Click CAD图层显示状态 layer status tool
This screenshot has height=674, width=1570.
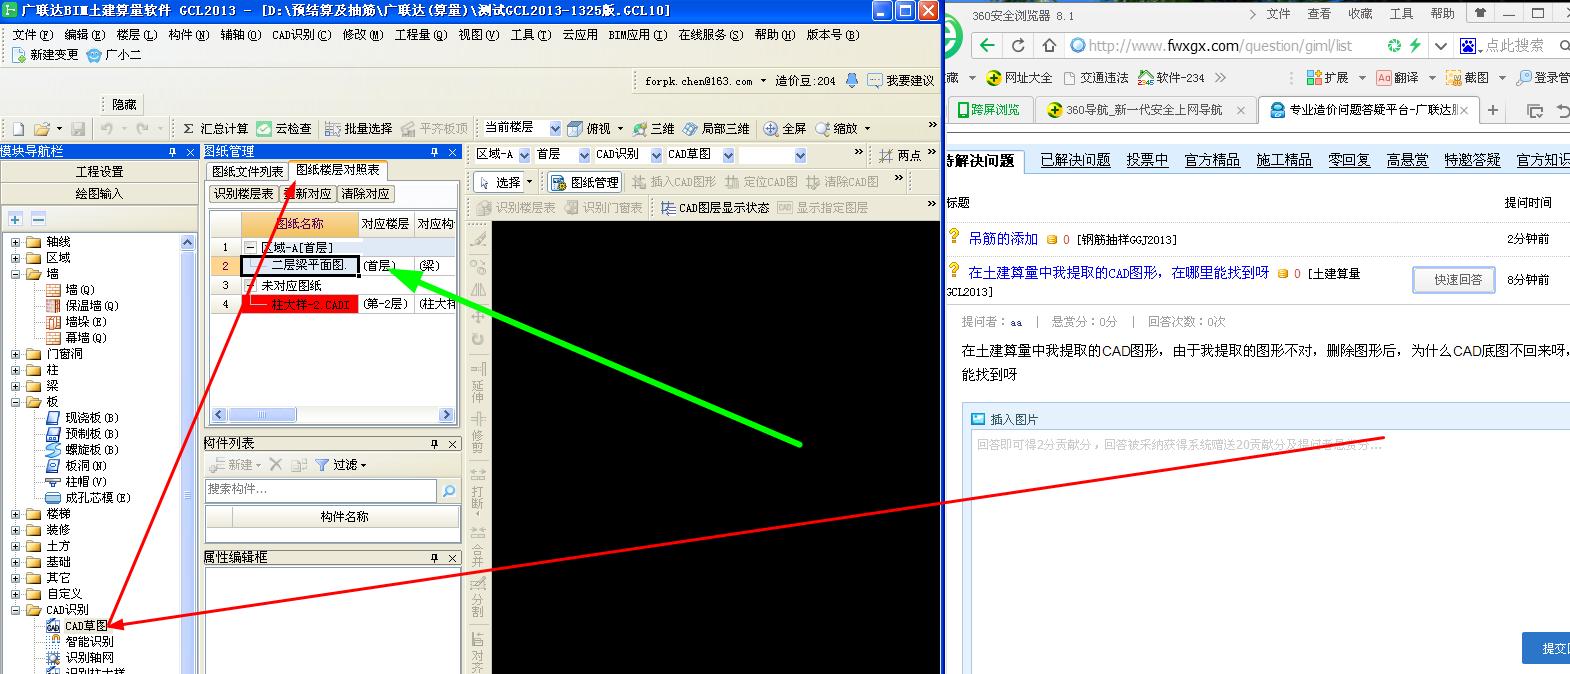(x=714, y=208)
